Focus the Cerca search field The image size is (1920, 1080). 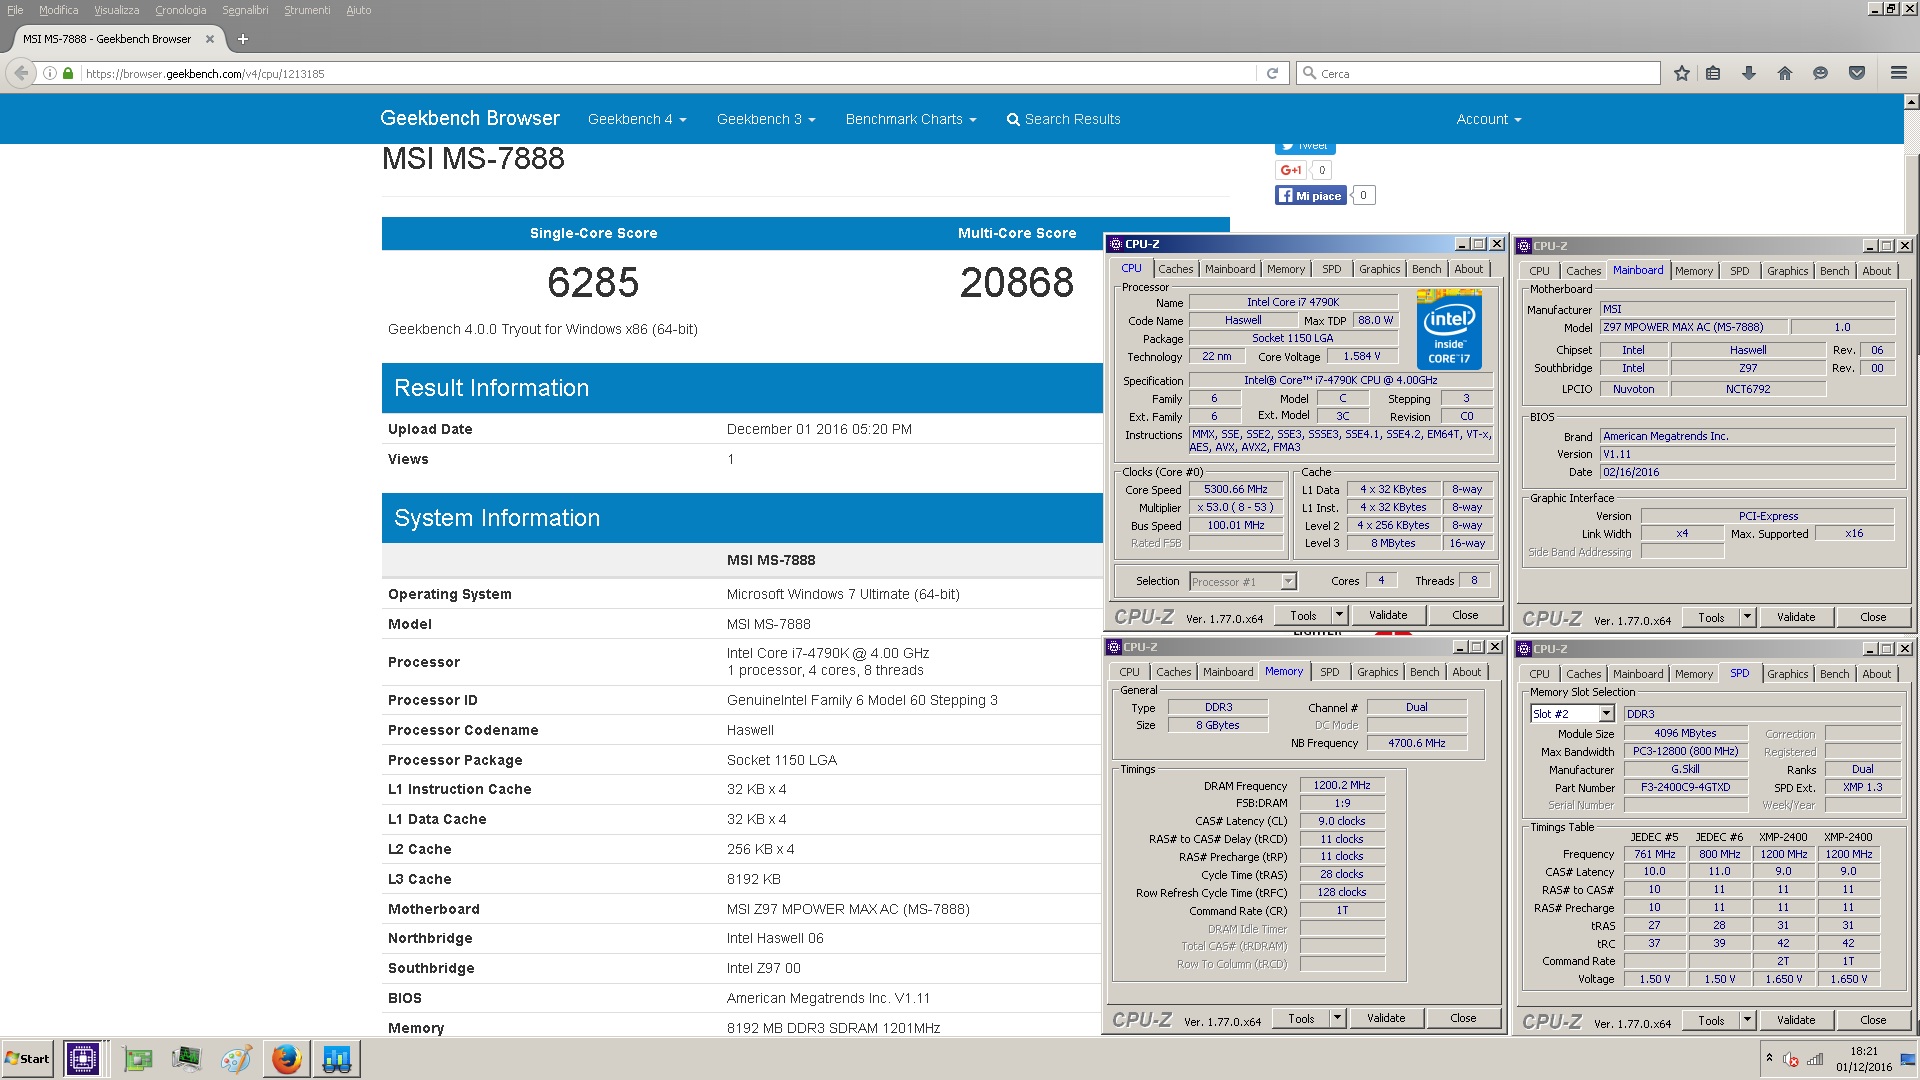pyautogui.click(x=1479, y=73)
